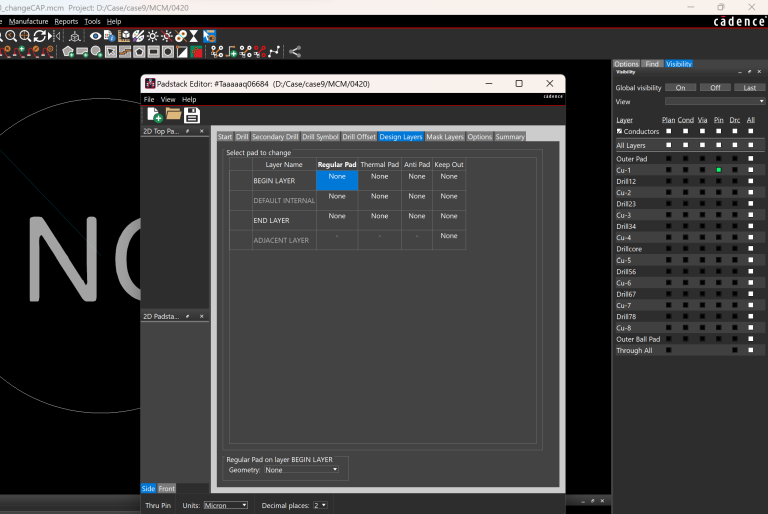Toggle the All column checkbox for All Layers
Screen dimensions: 768x514
coord(750,146)
